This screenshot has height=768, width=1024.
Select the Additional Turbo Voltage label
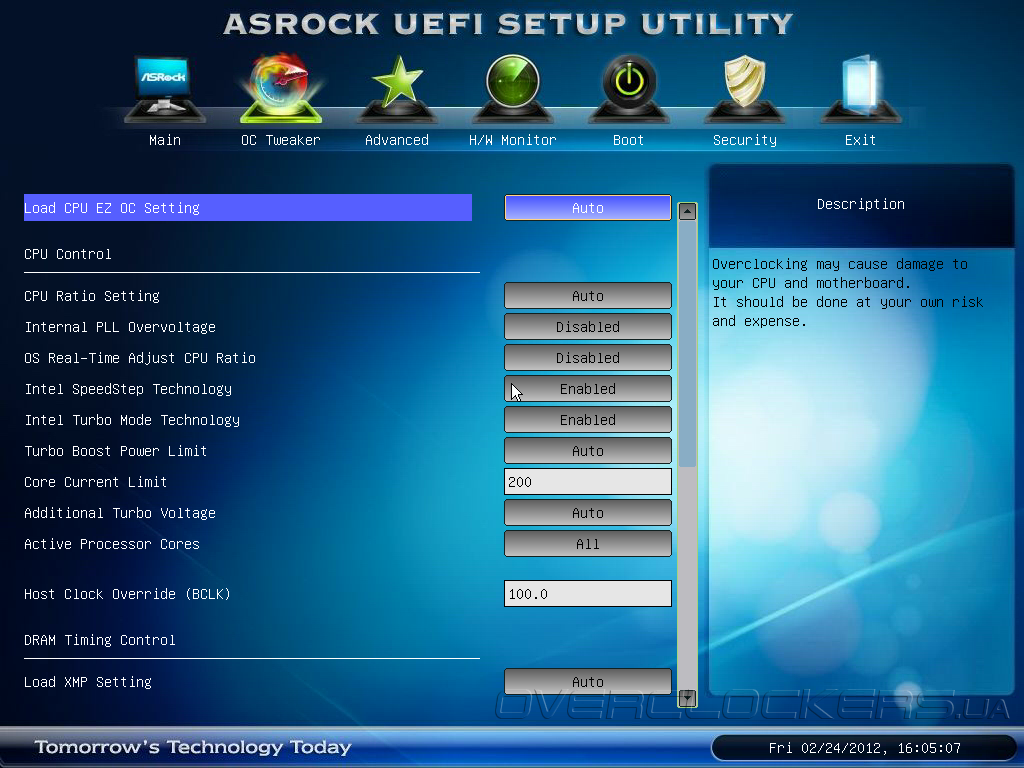coord(120,513)
